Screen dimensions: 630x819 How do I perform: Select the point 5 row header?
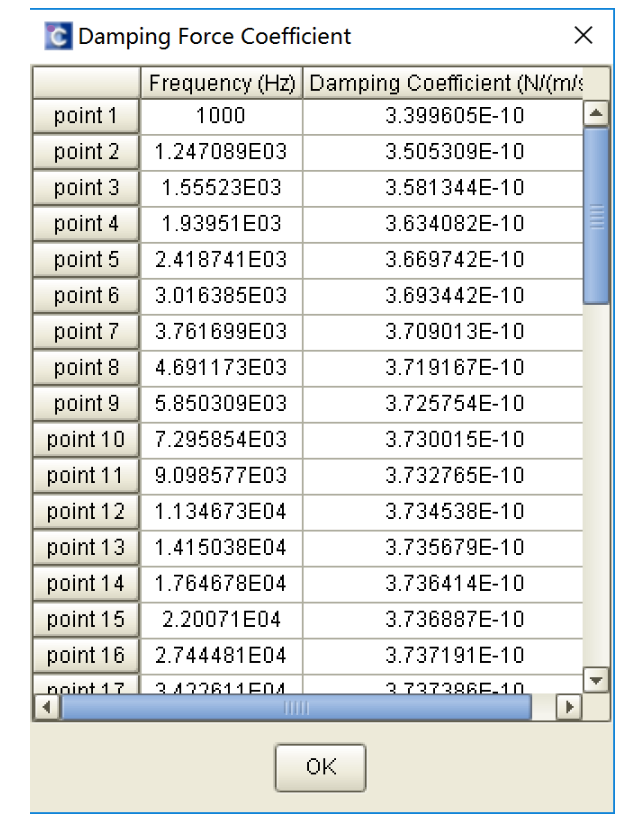coord(86,260)
